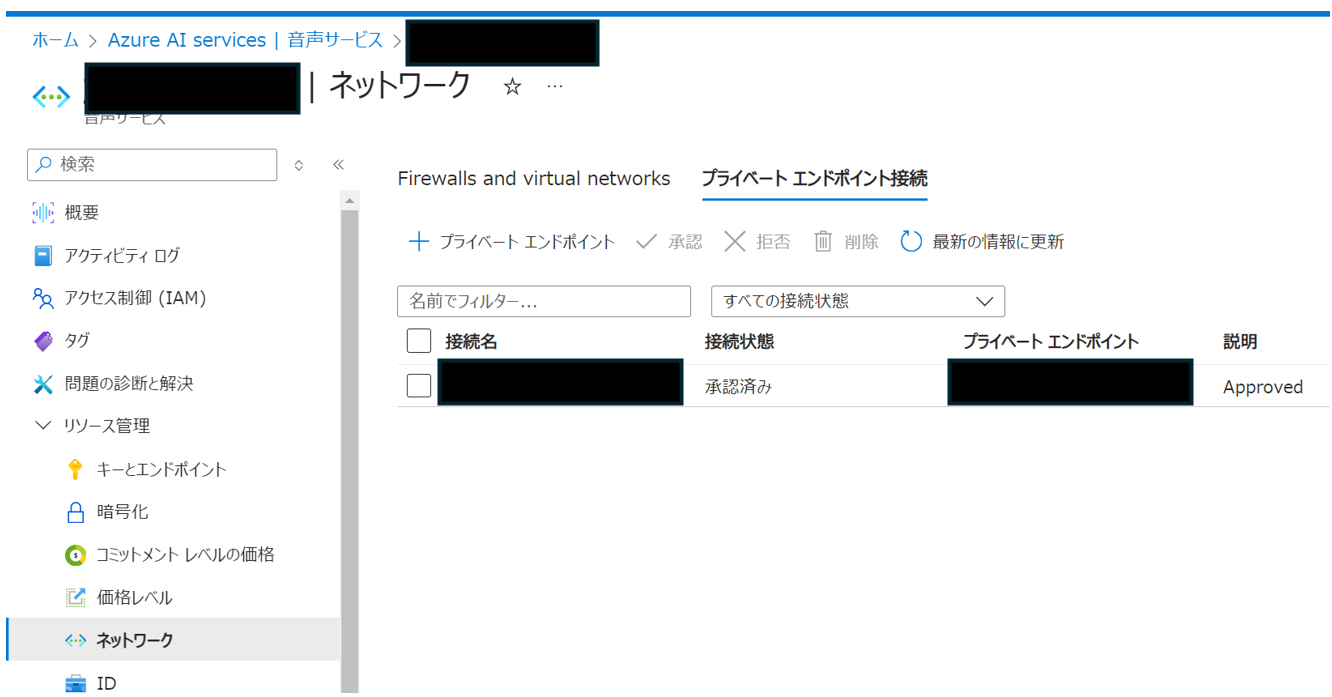
Task: Click the ID briefcase icon
Action: tap(75, 684)
